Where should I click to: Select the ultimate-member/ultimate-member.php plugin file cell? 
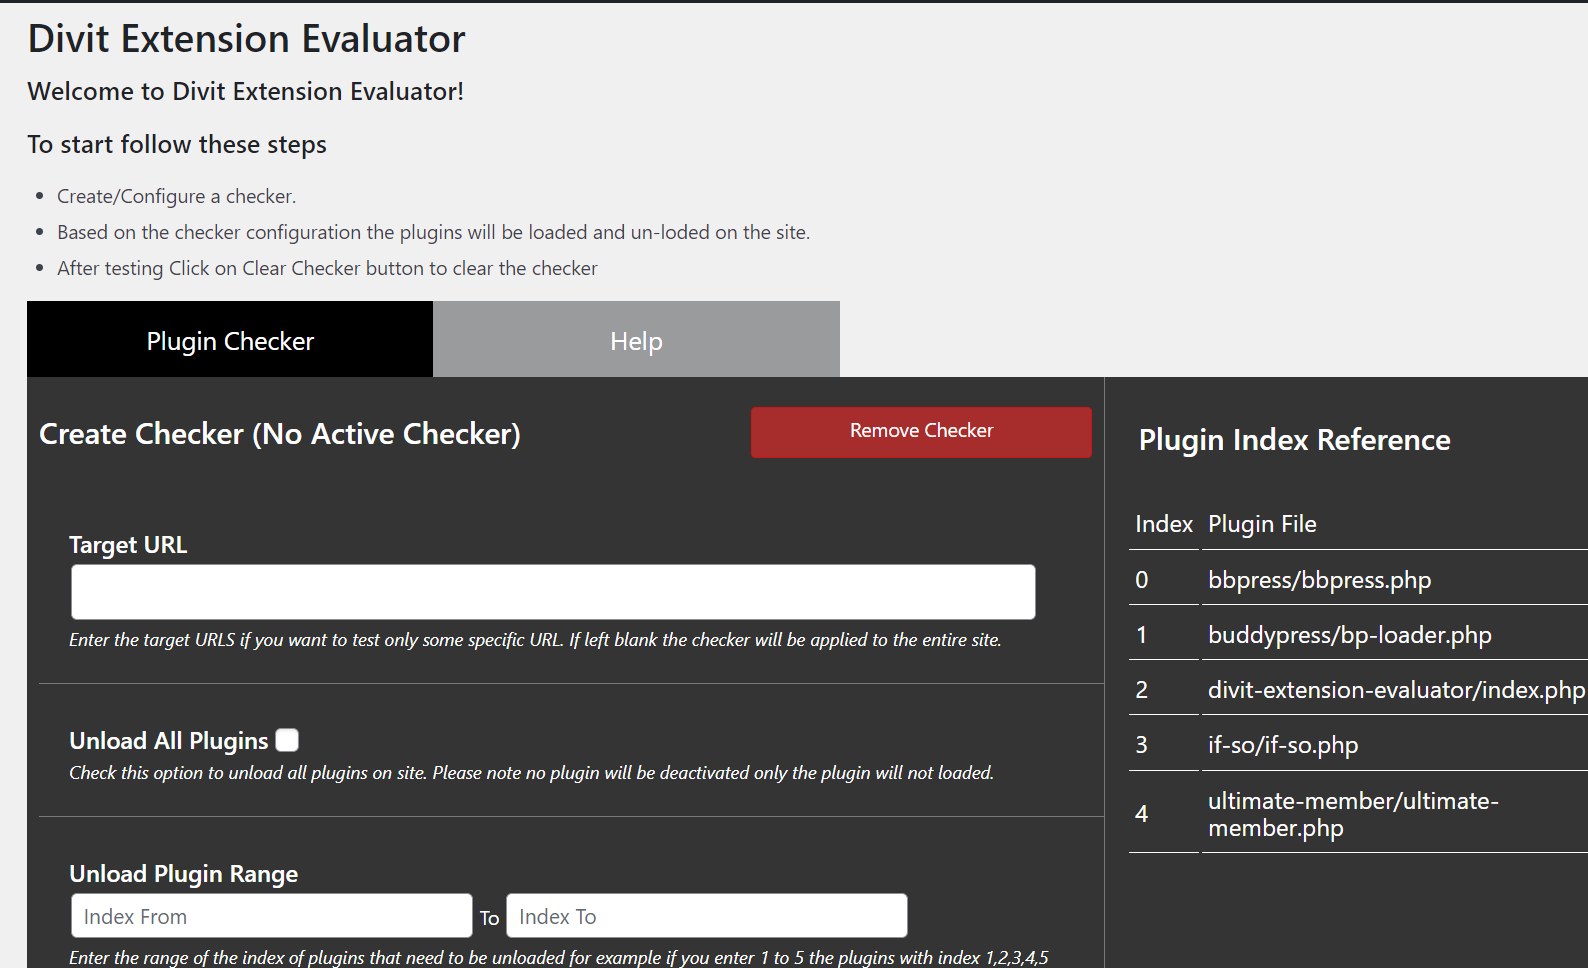[1394, 814]
